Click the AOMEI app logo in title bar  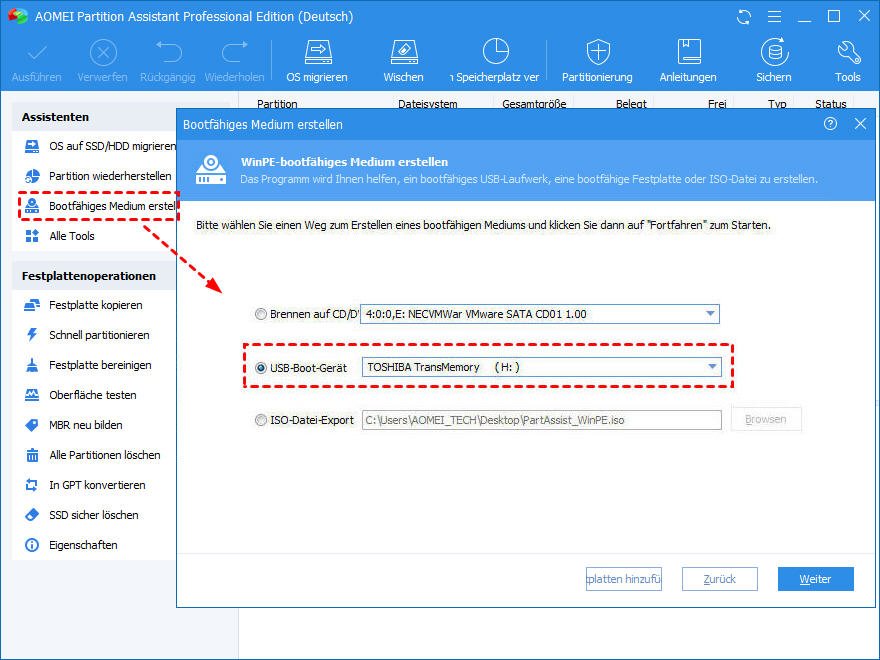tap(17, 16)
